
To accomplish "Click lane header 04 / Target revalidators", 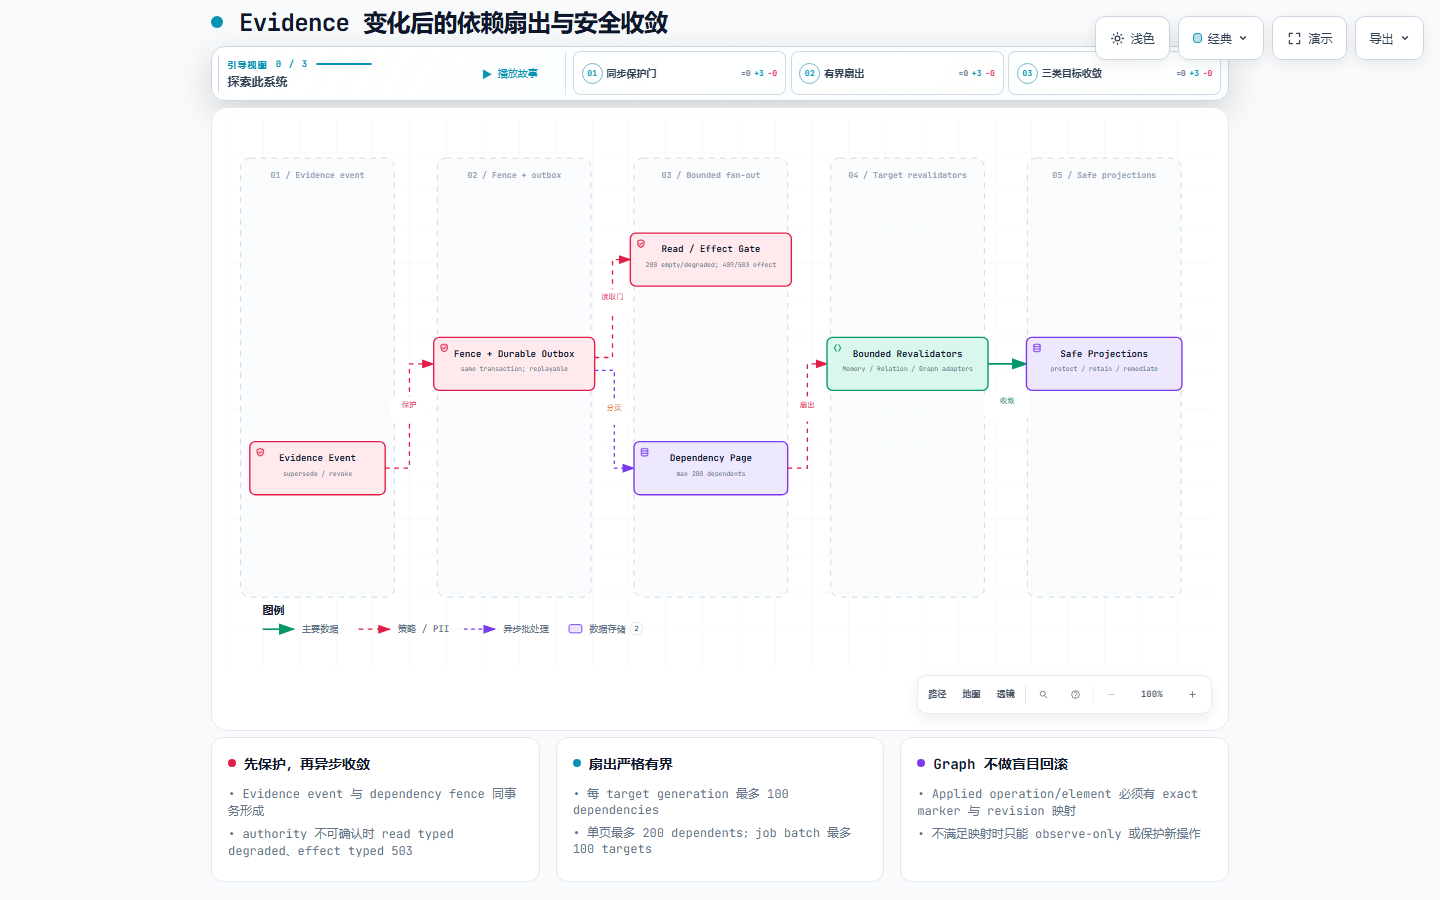I will pos(908,175).
